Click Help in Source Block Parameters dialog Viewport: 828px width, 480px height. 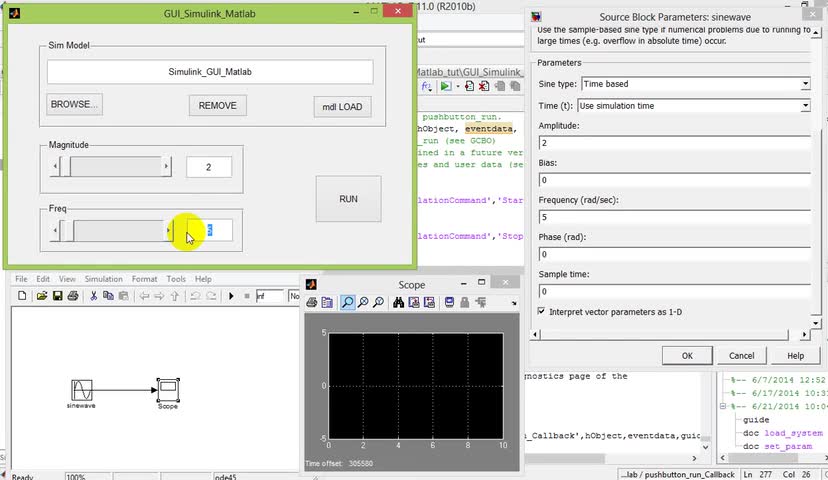click(x=795, y=356)
